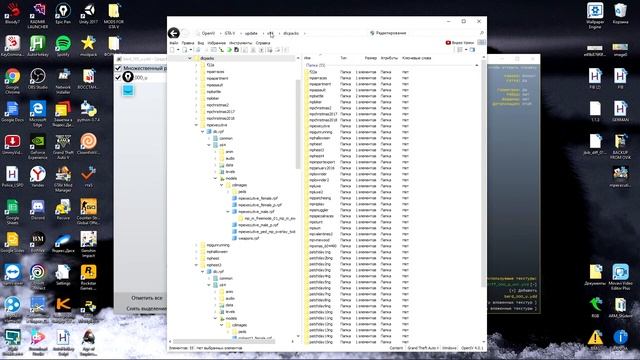Open the Epic Pen desktop shortcut
This screenshot has width=640, height=360.
[63, 13]
